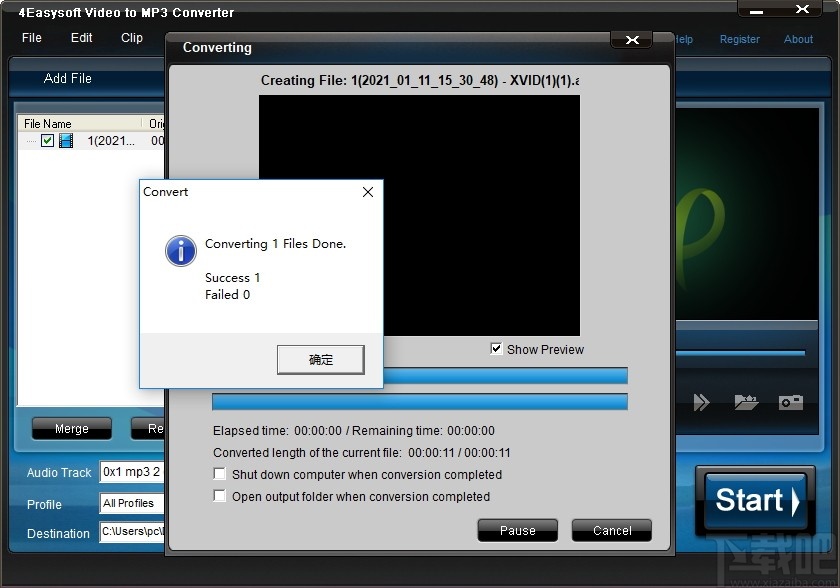
Task: Click the fast-forward playback icon
Action: click(702, 402)
